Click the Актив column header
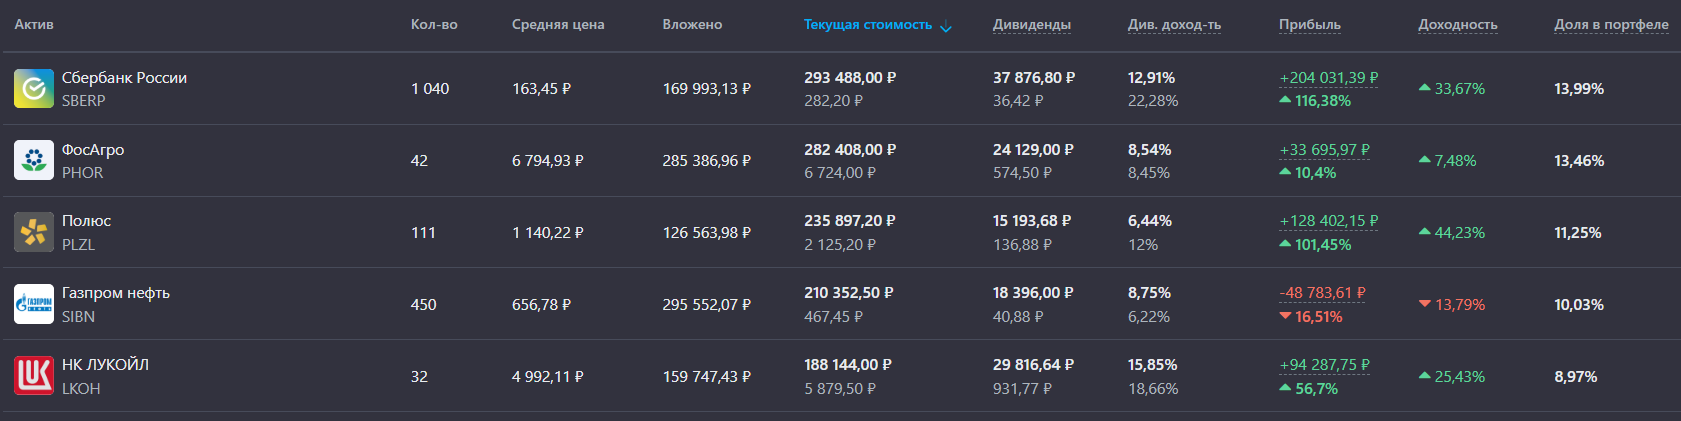 pos(34,25)
